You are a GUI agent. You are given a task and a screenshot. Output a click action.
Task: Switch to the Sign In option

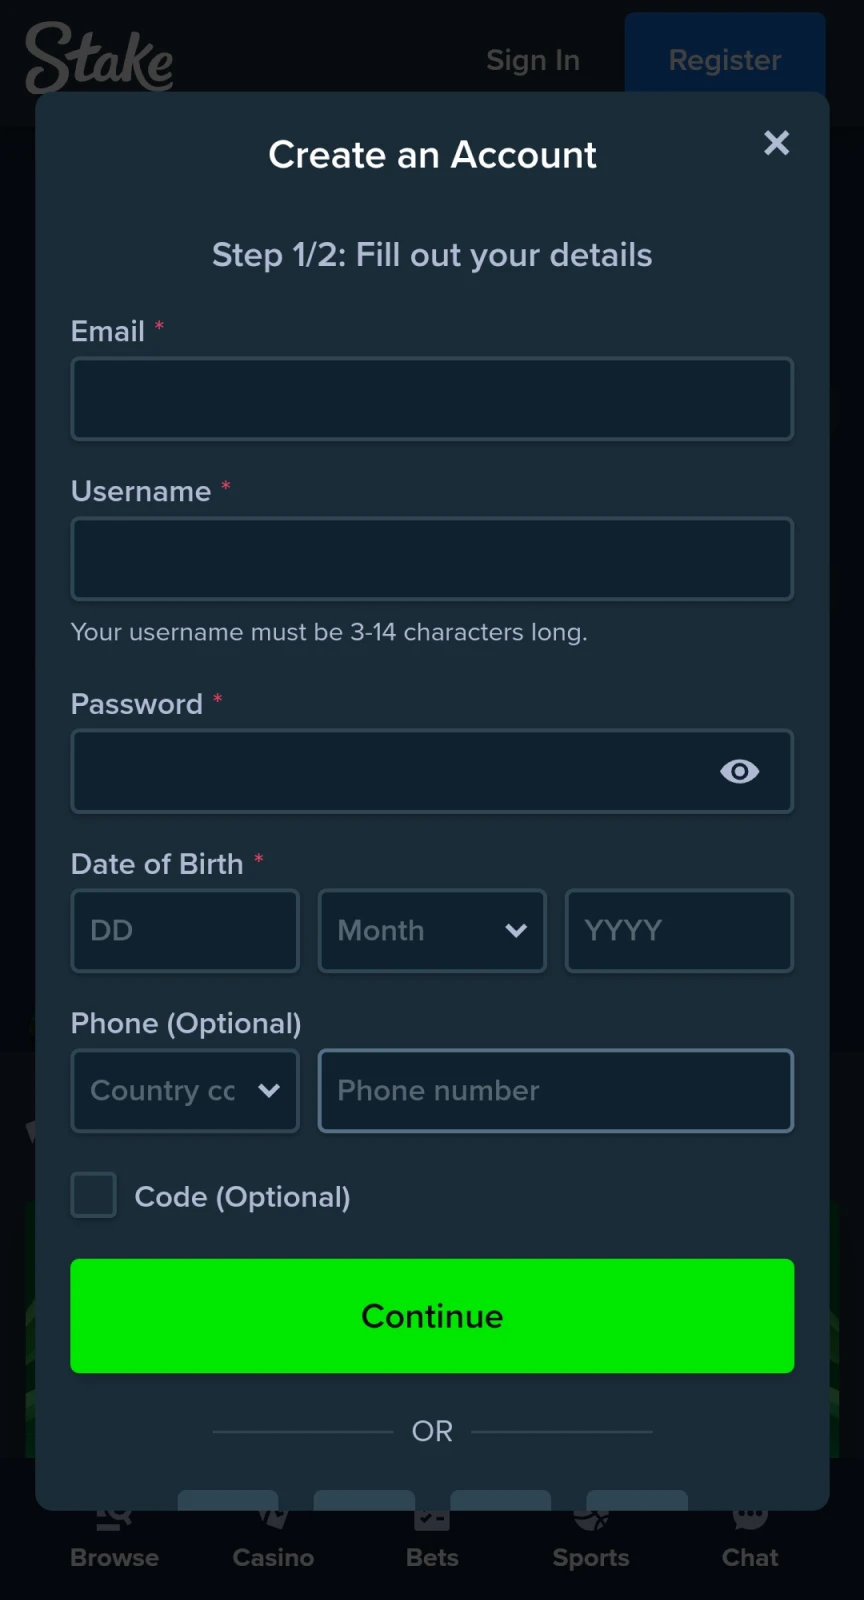coord(533,60)
